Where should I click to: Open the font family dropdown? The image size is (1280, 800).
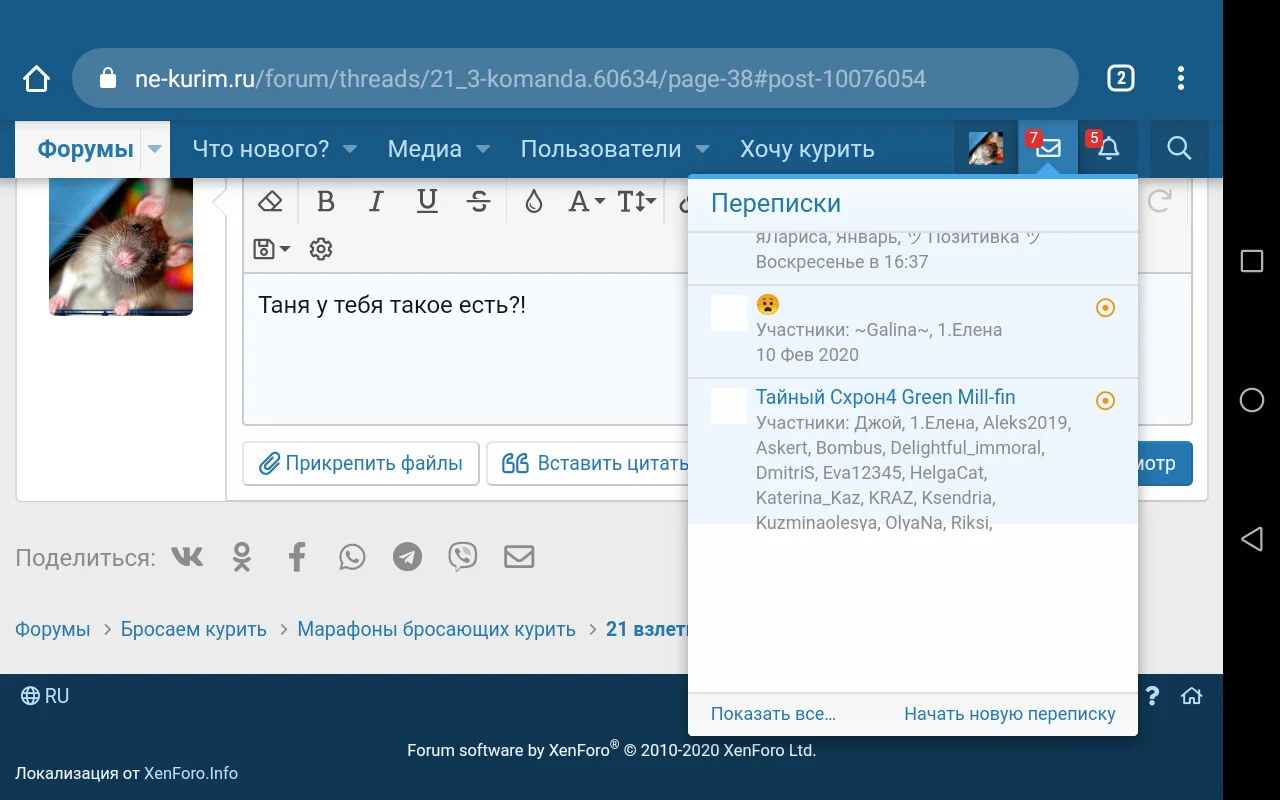click(x=585, y=201)
